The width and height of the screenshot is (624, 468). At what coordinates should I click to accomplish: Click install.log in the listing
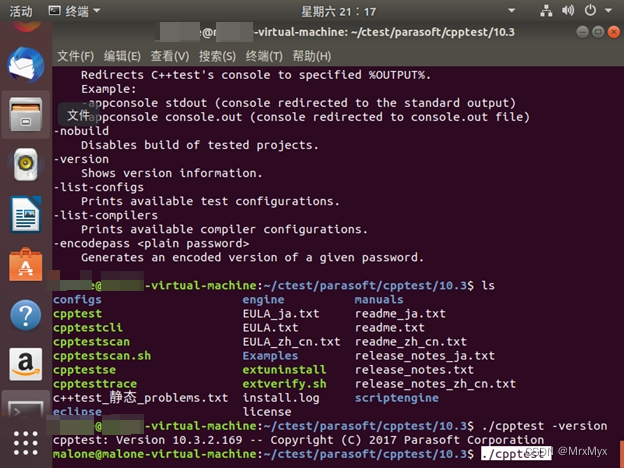point(281,398)
